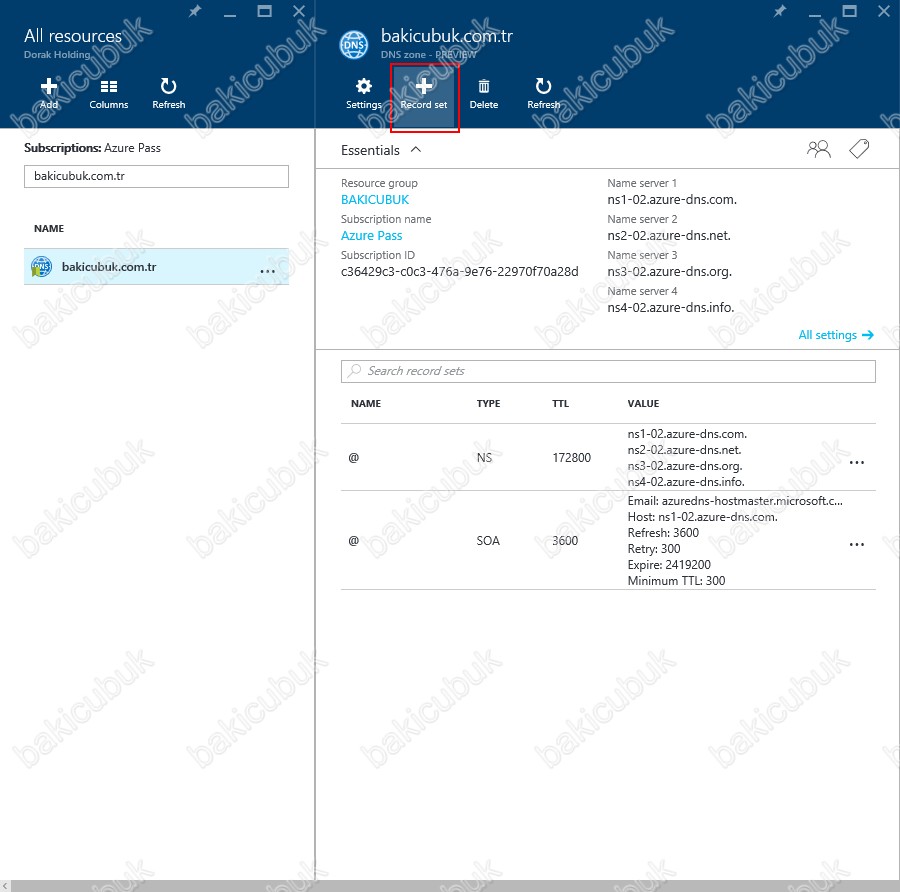Click the SOA 'Retry: 300' value

(x=654, y=549)
